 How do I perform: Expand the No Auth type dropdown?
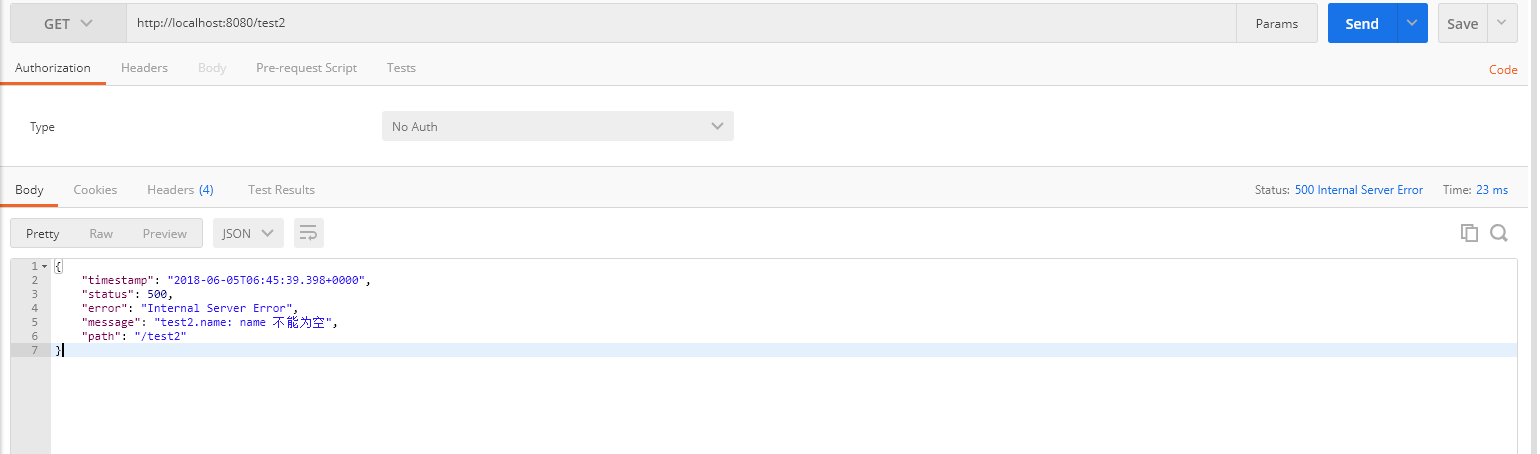(557, 126)
